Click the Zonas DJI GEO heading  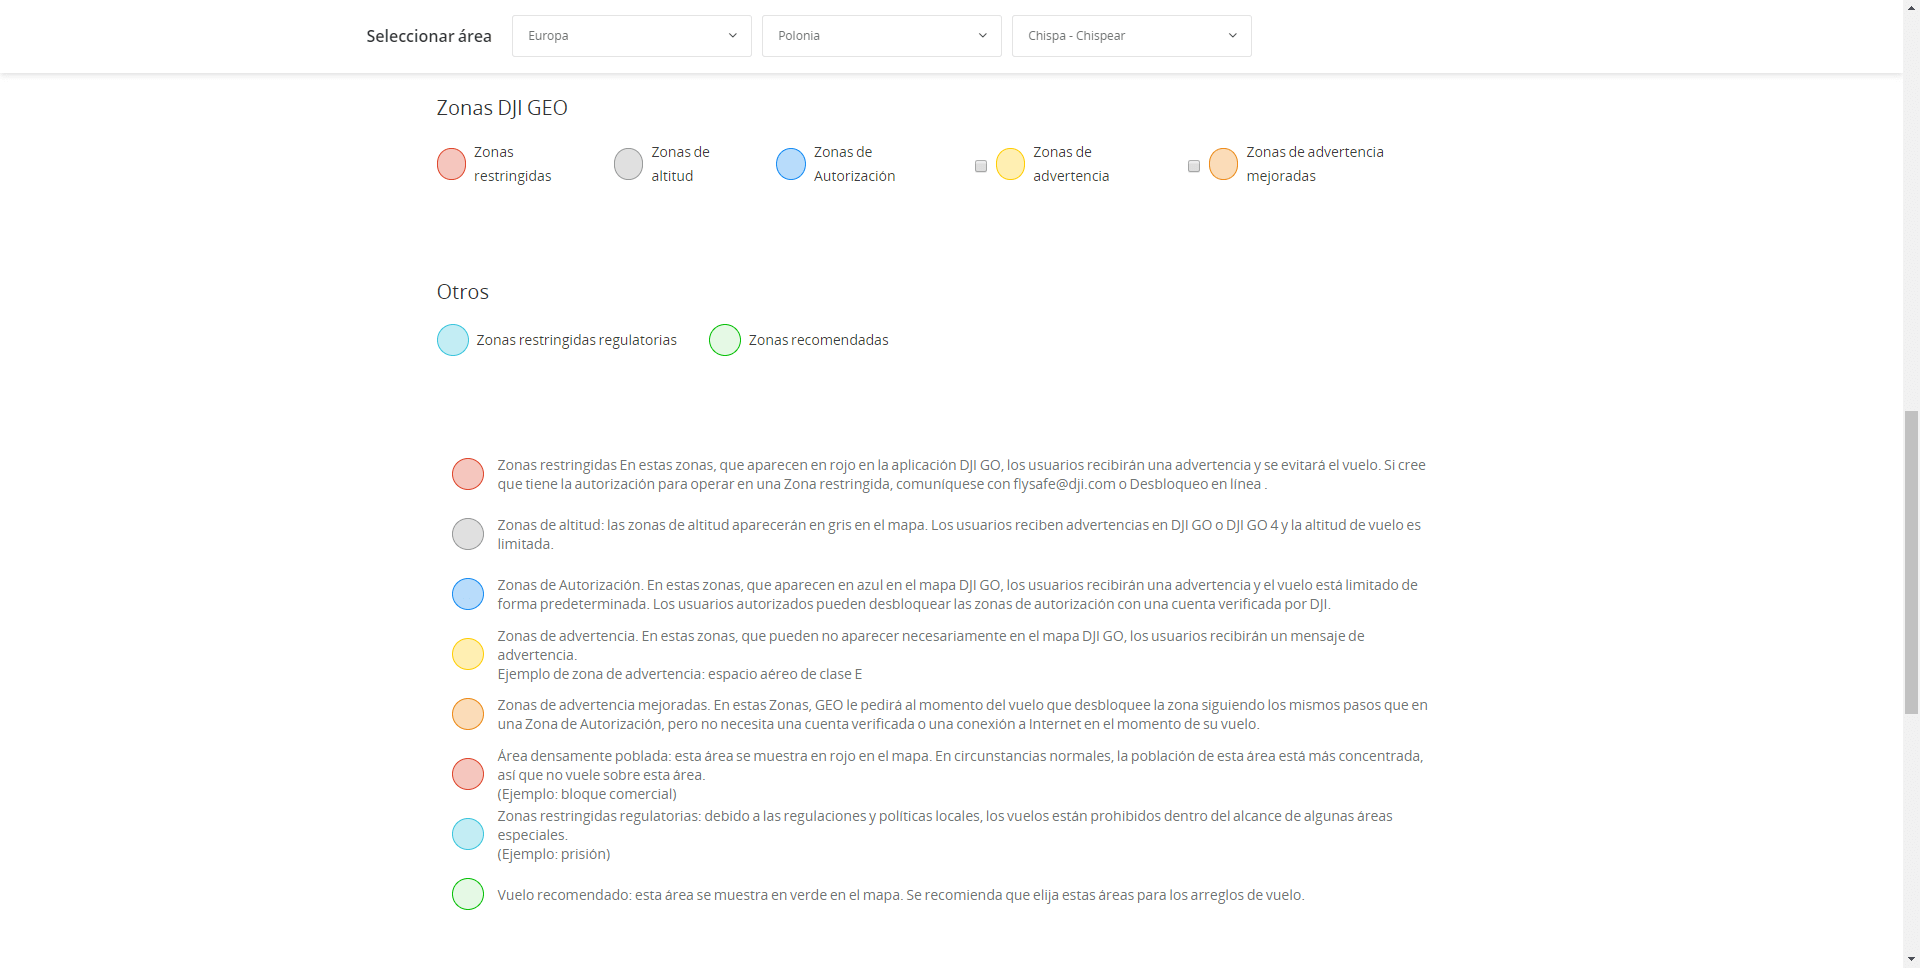tap(502, 108)
